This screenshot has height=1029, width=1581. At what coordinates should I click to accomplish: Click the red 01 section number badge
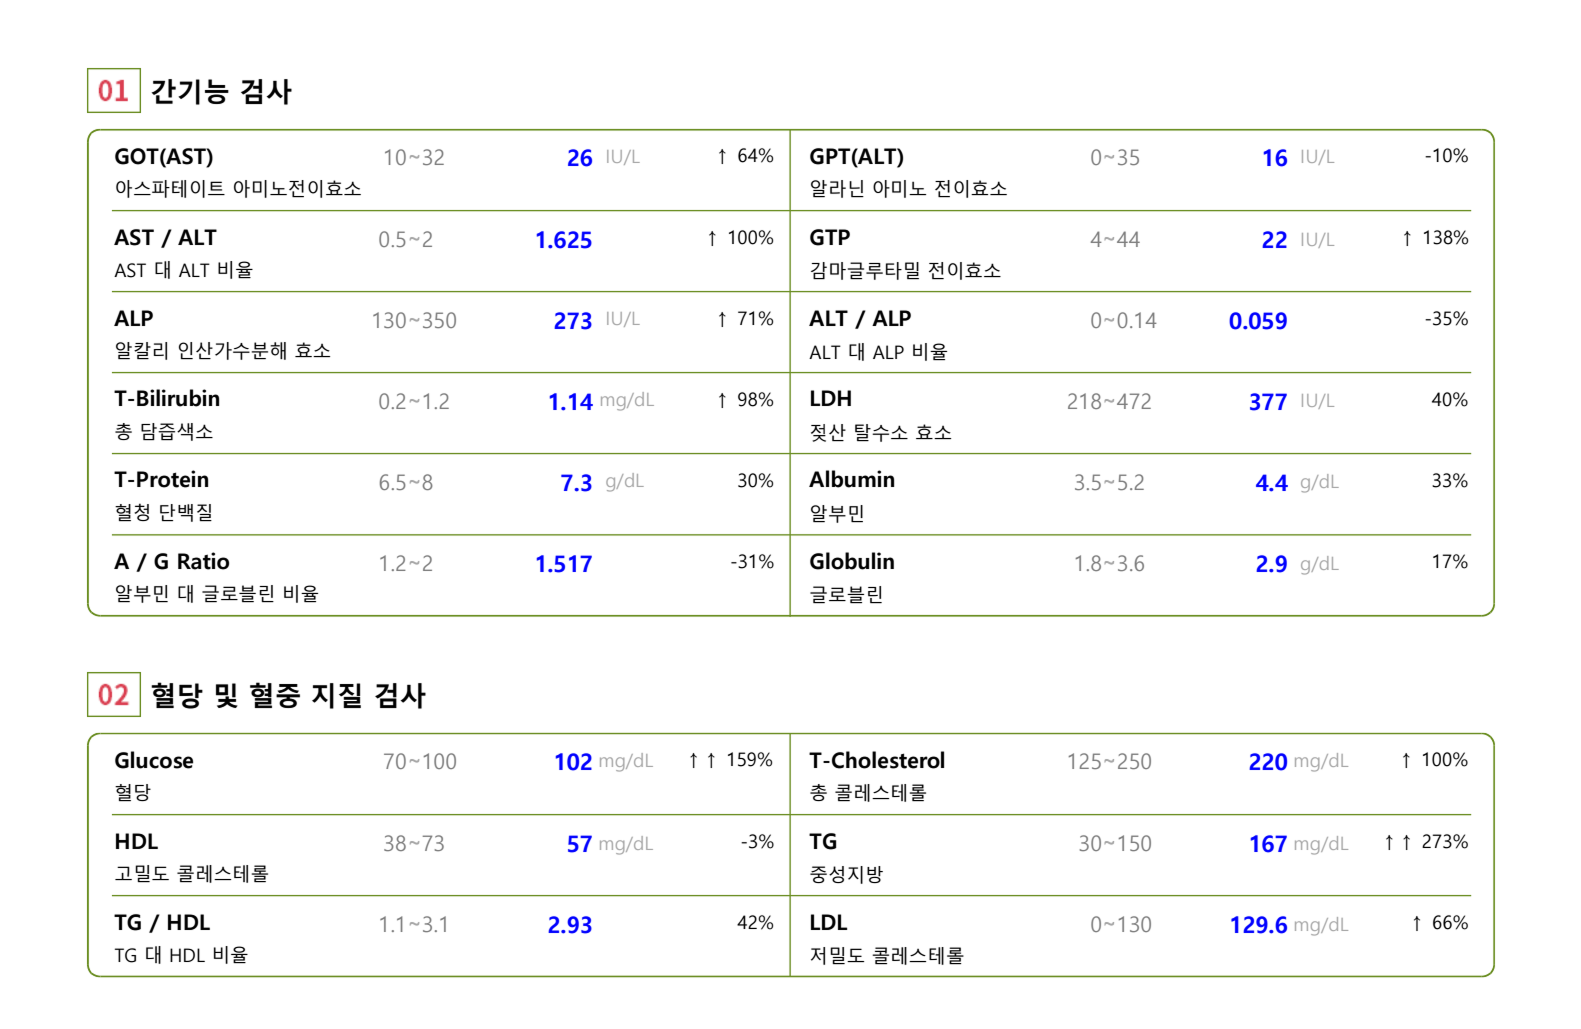click(113, 91)
